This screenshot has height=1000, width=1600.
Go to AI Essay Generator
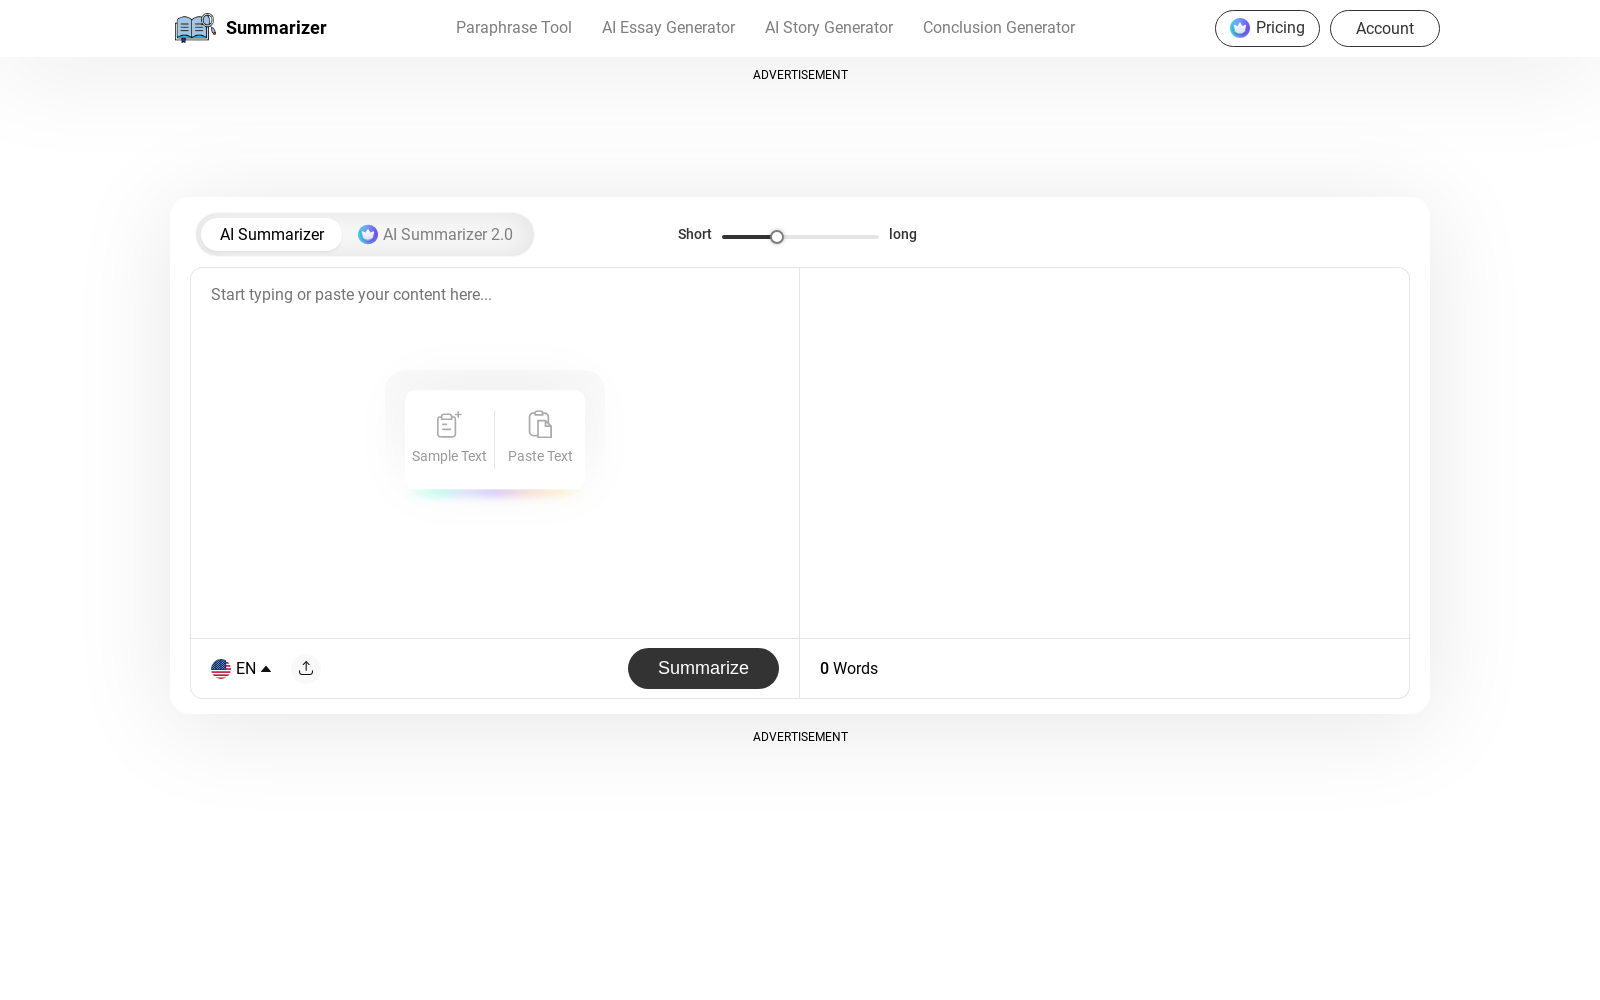point(668,28)
